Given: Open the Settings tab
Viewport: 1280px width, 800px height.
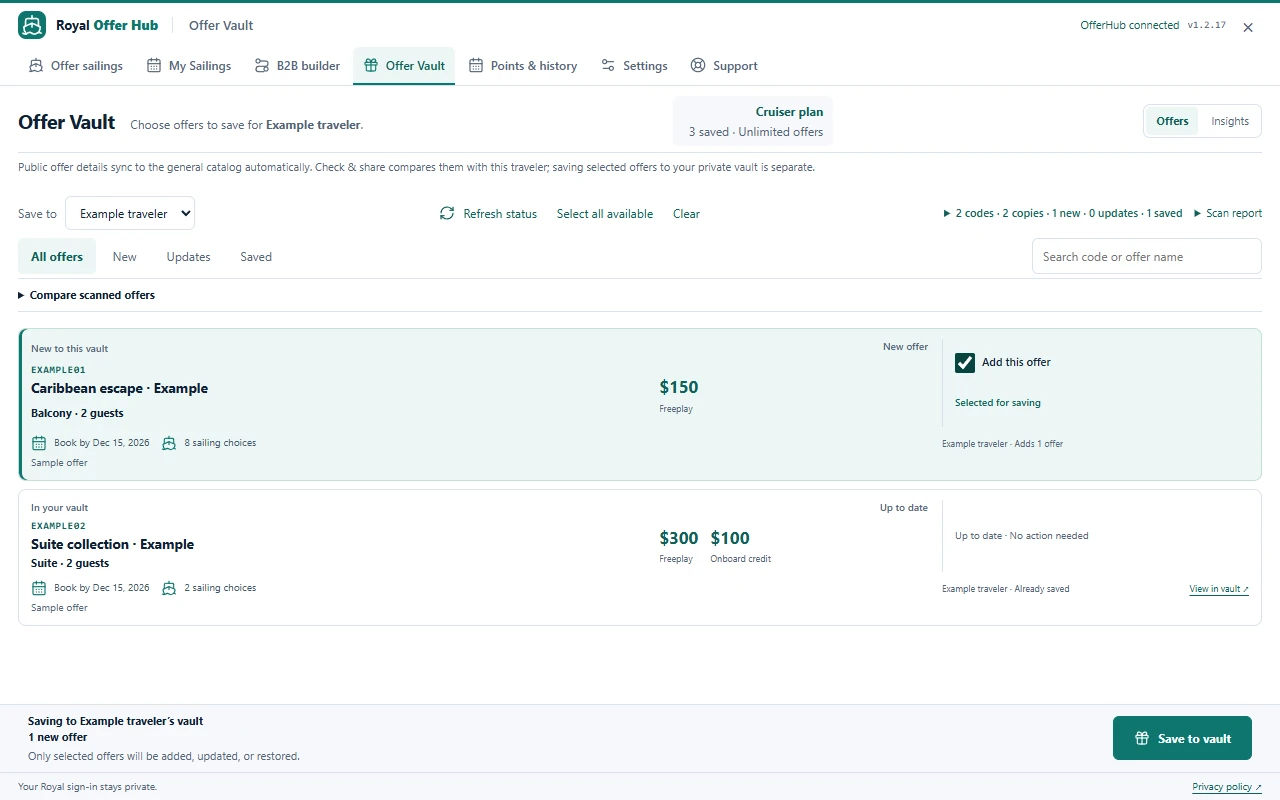Looking at the screenshot, I should coord(634,66).
